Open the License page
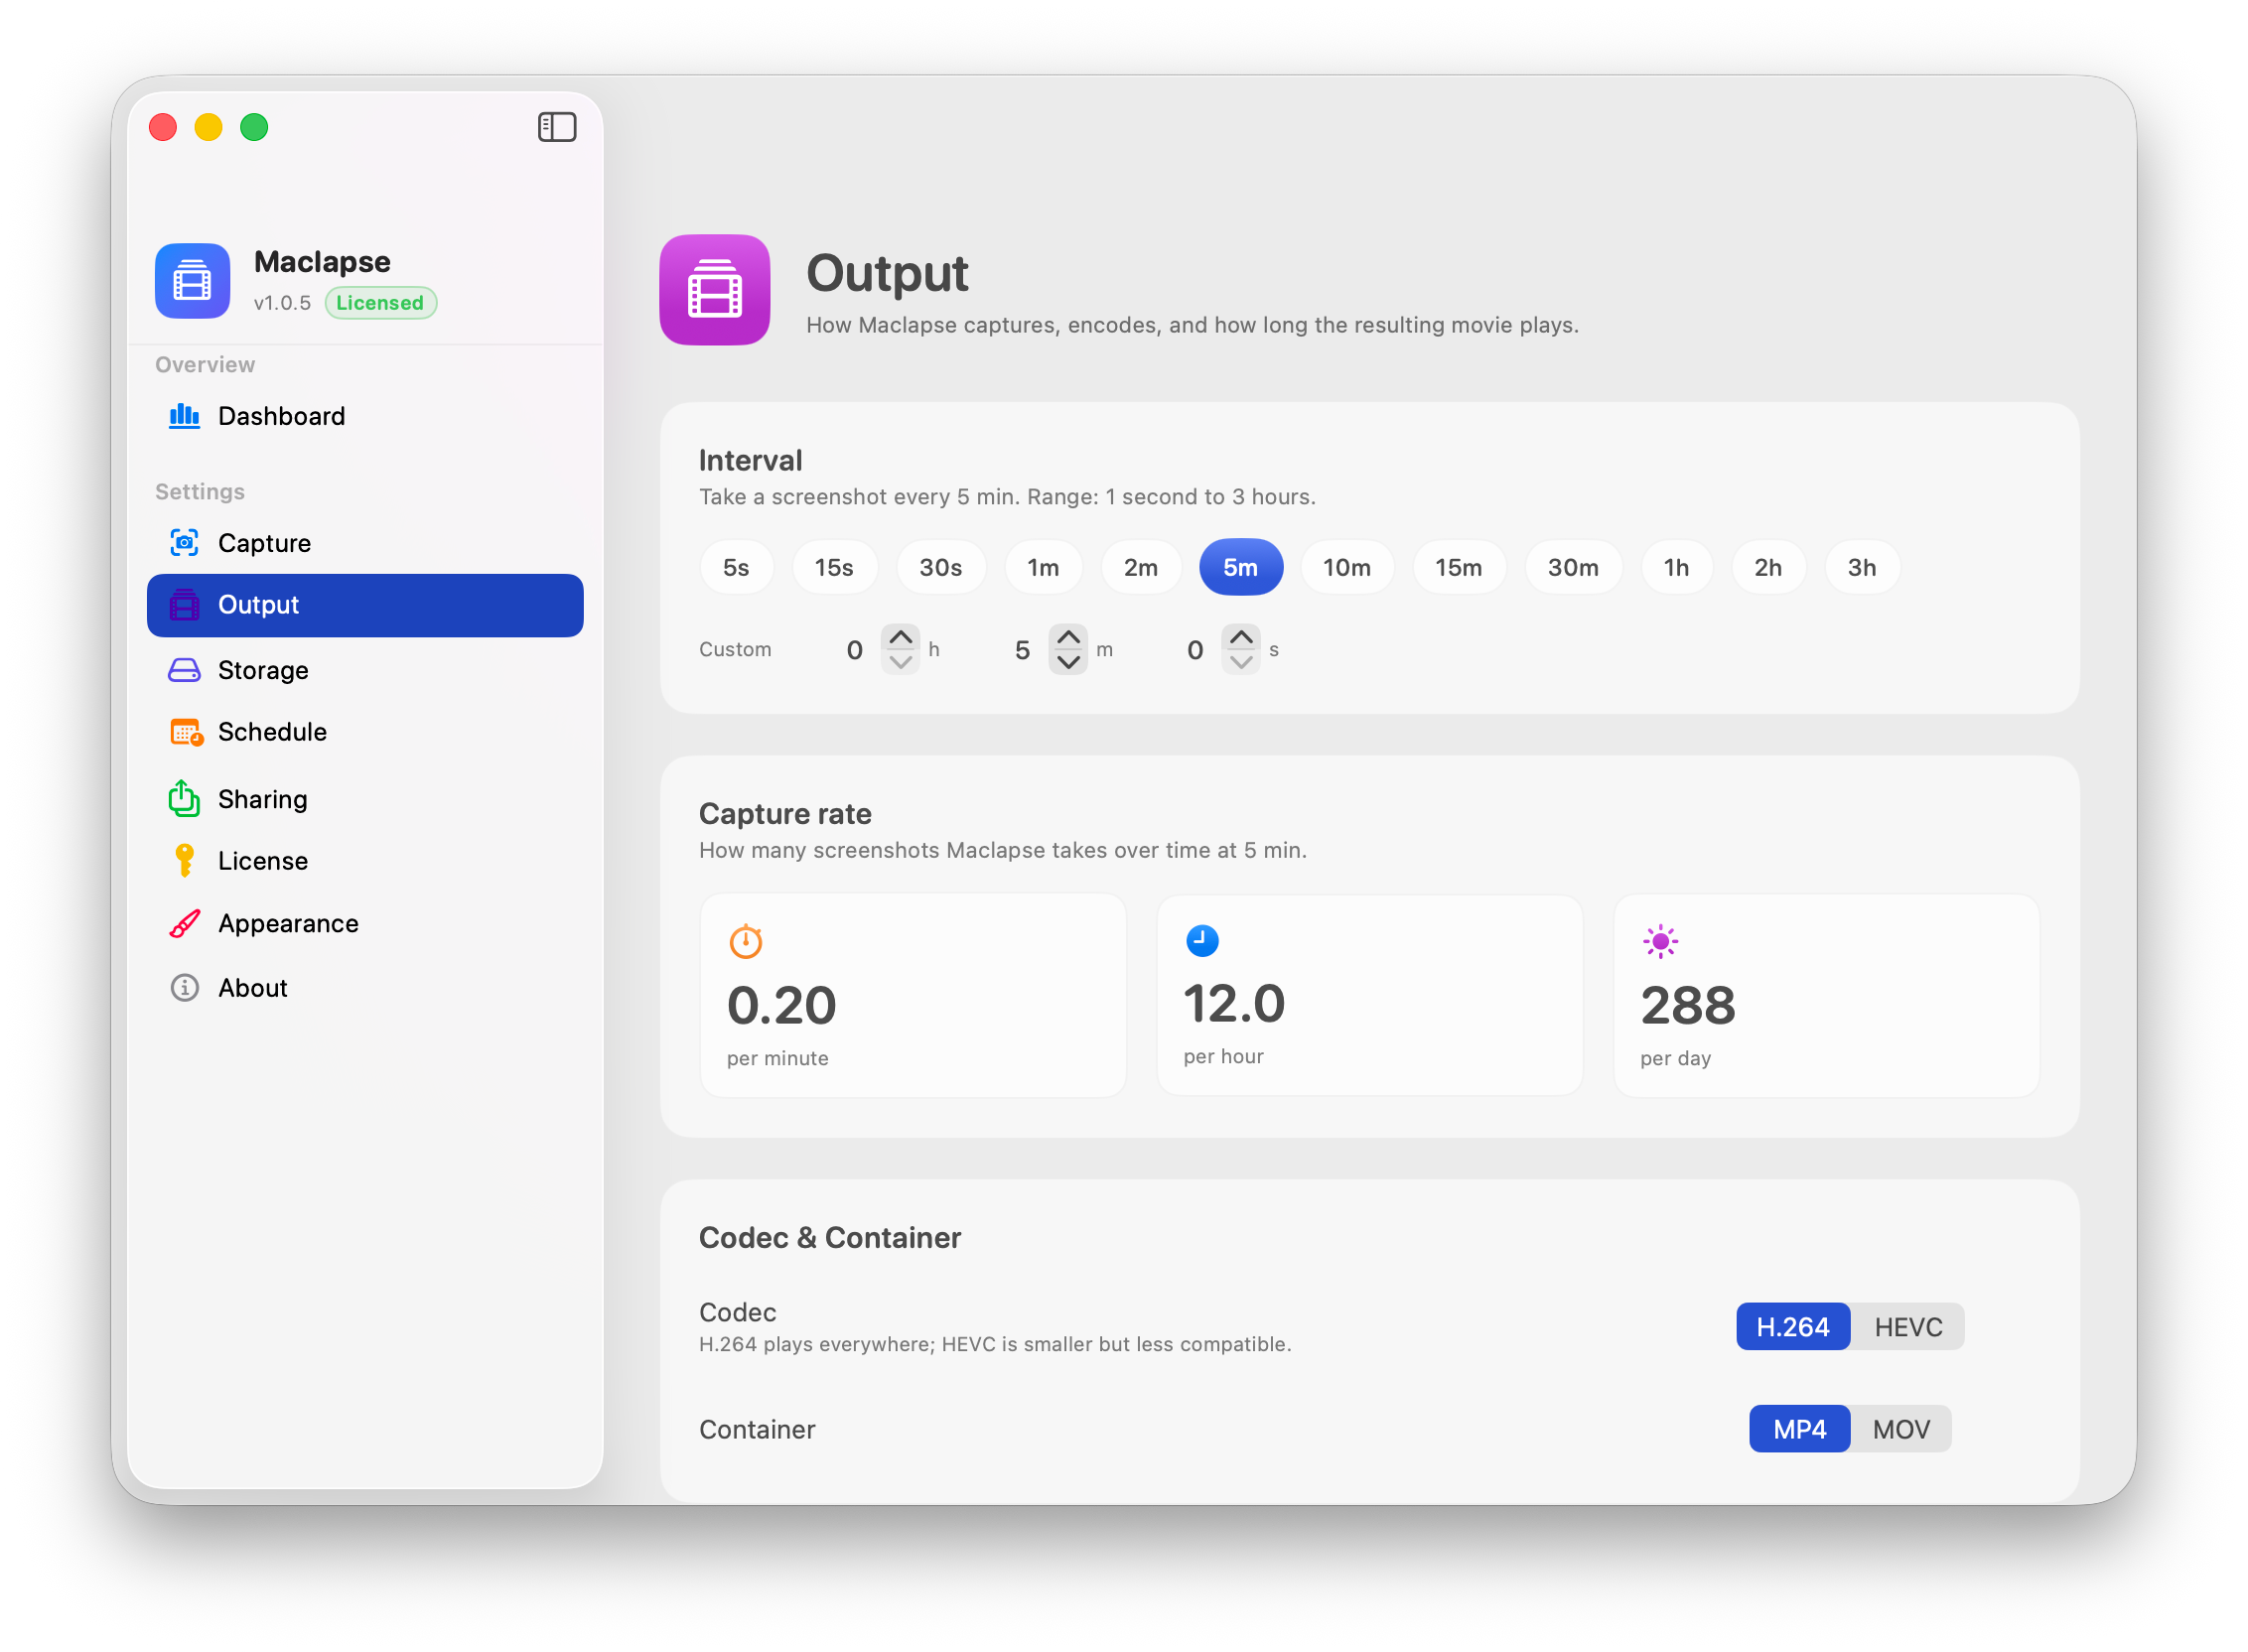The height and width of the screenshot is (1652, 2248). 365,861
